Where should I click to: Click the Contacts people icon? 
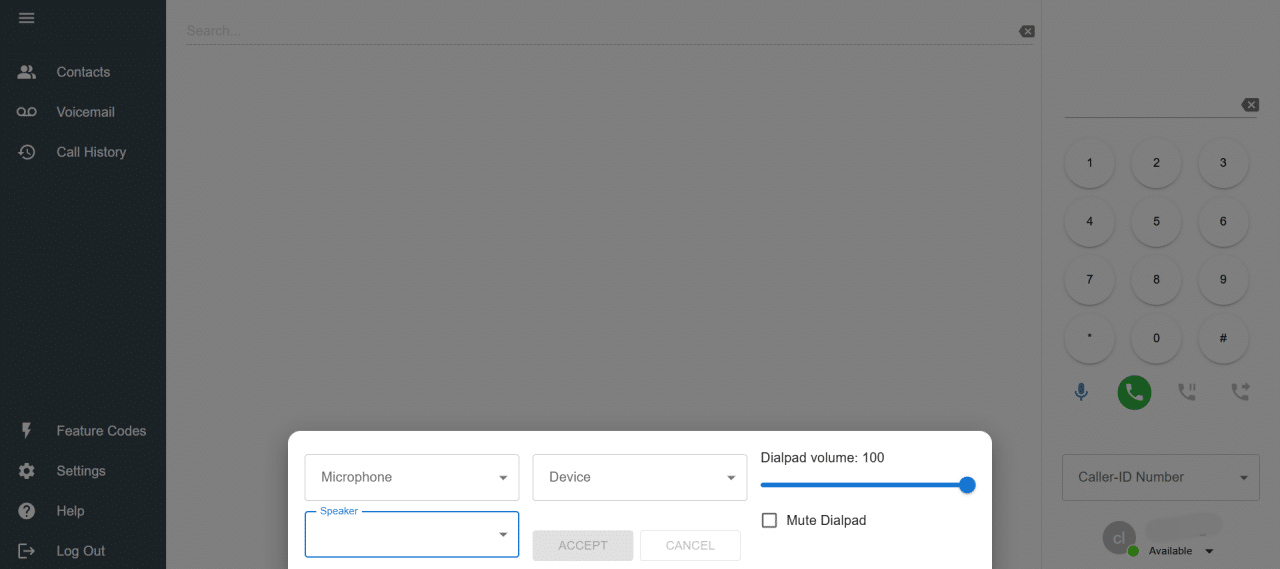click(x=27, y=72)
